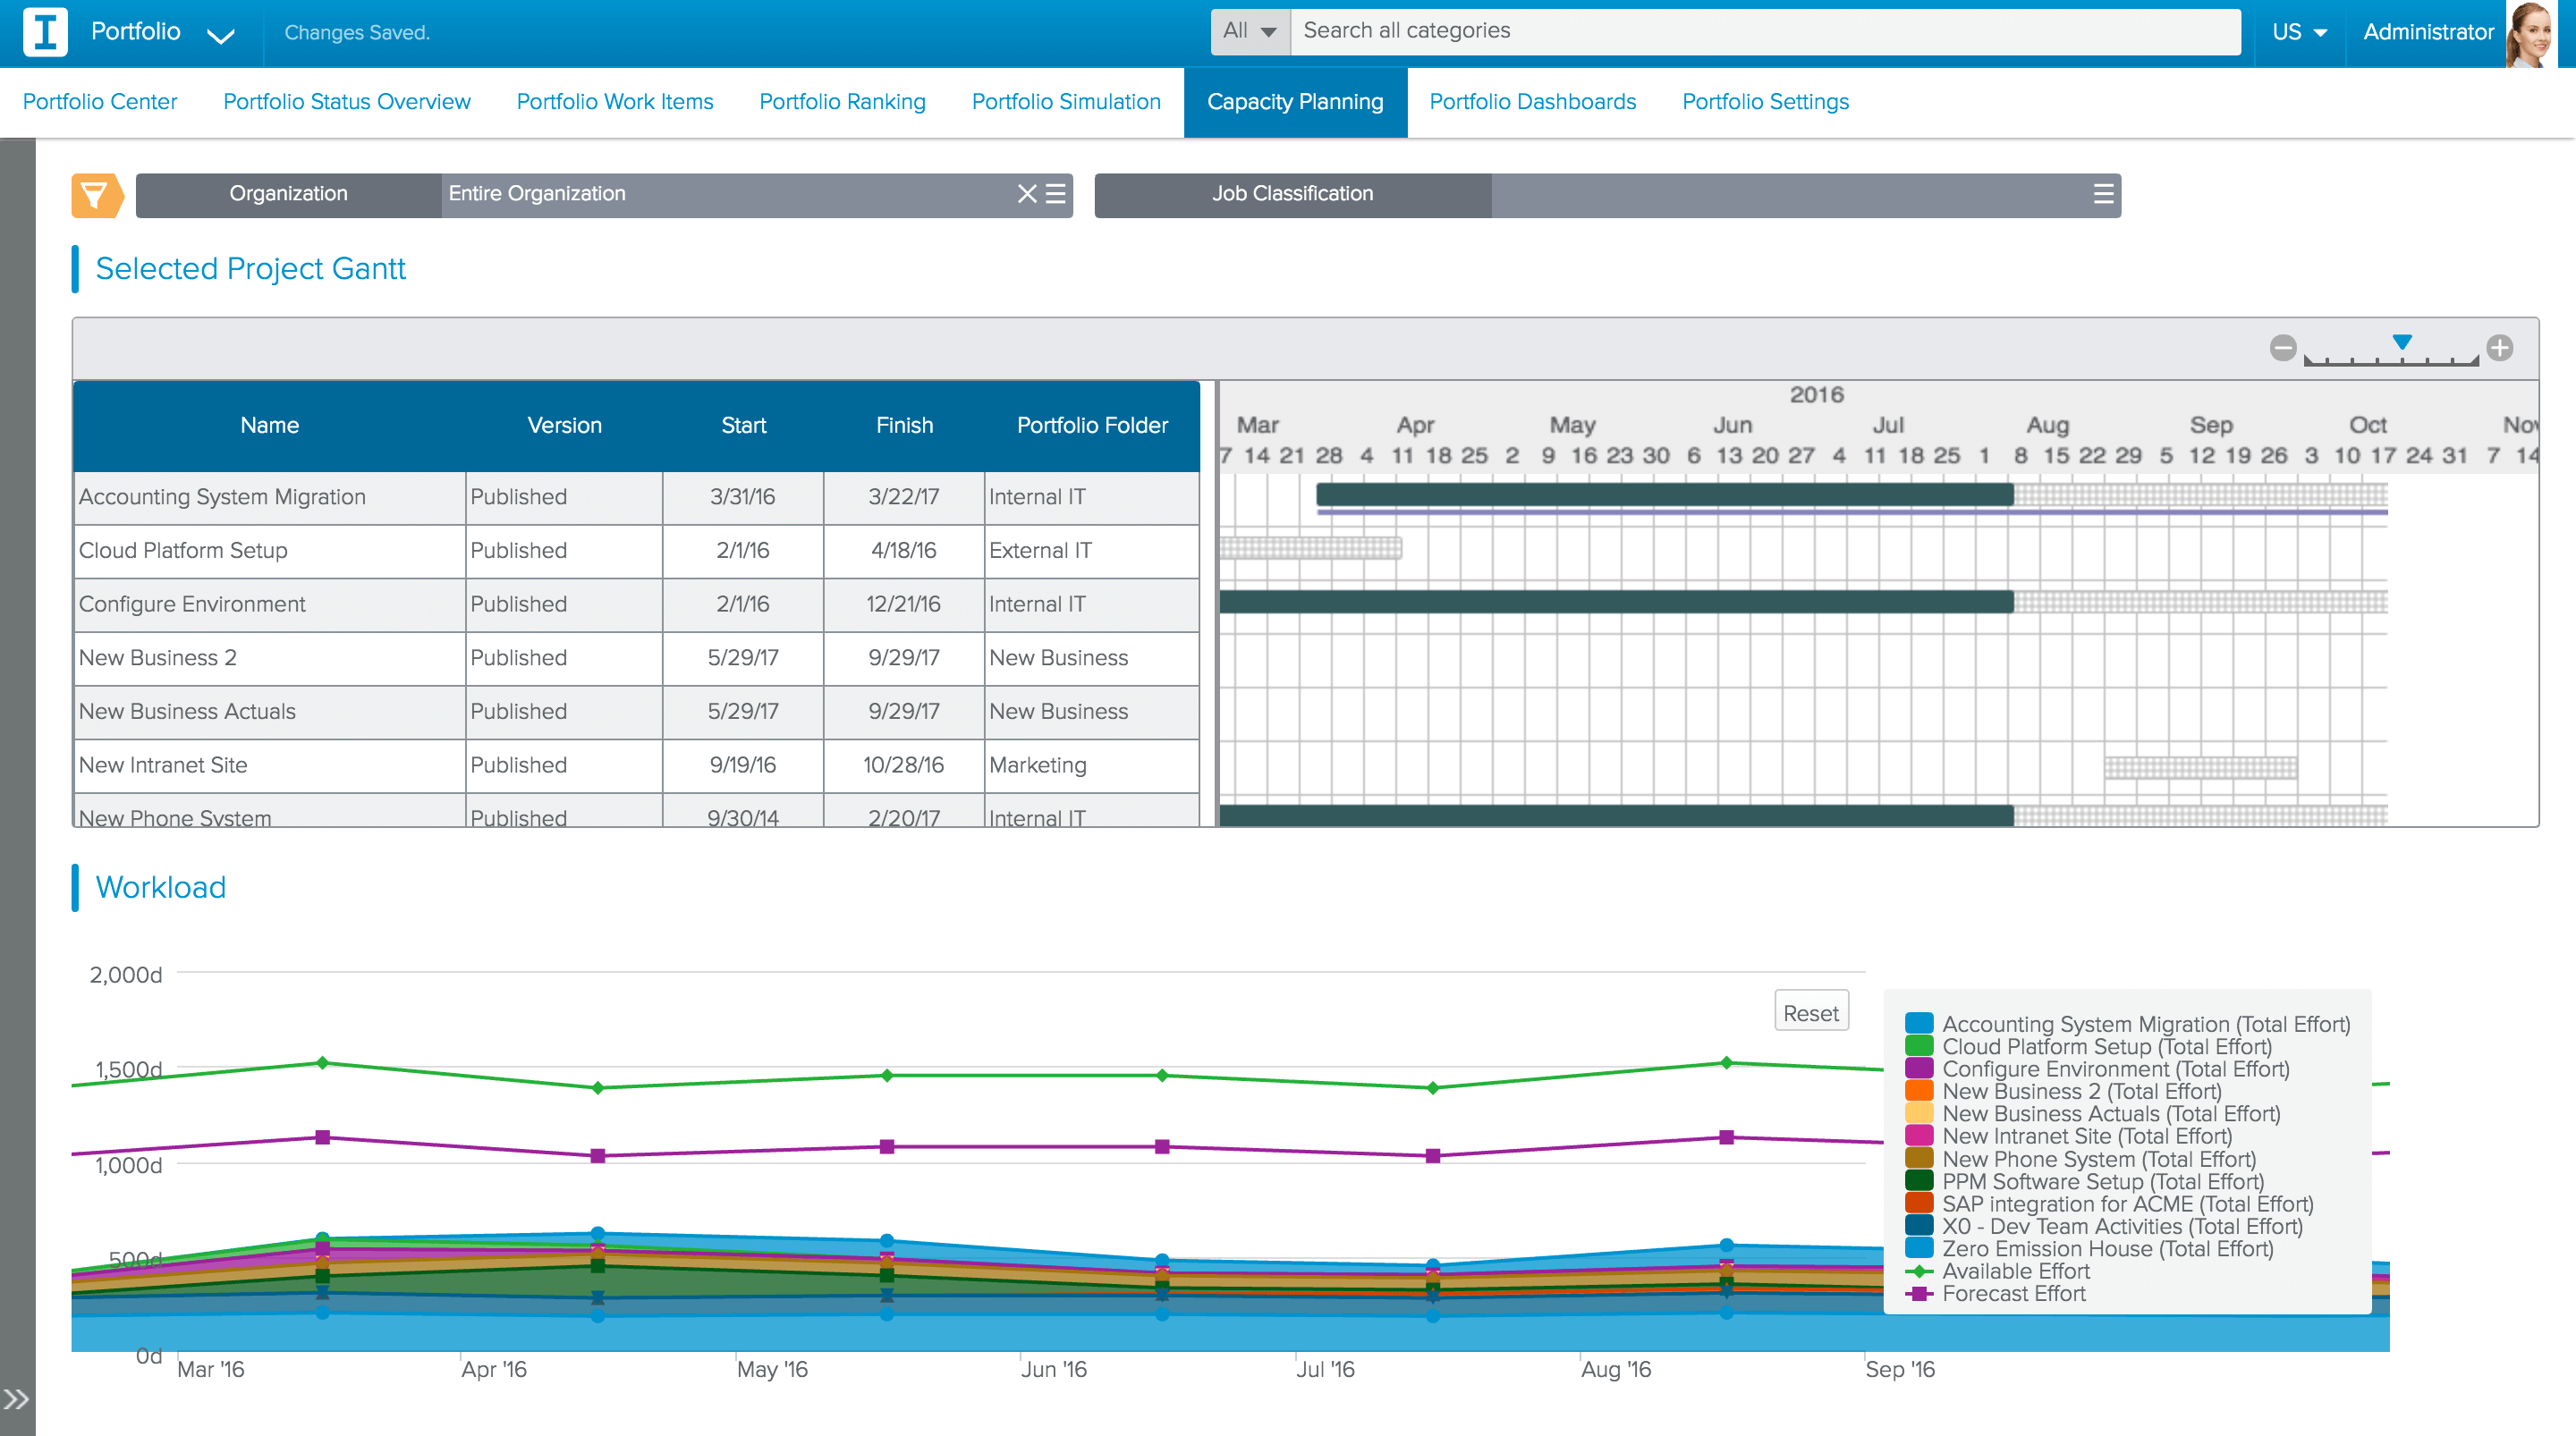Viewport: 2576px width, 1436px height.
Task: Expand the left sidebar with double-arrow icon
Action: point(16,1398)
